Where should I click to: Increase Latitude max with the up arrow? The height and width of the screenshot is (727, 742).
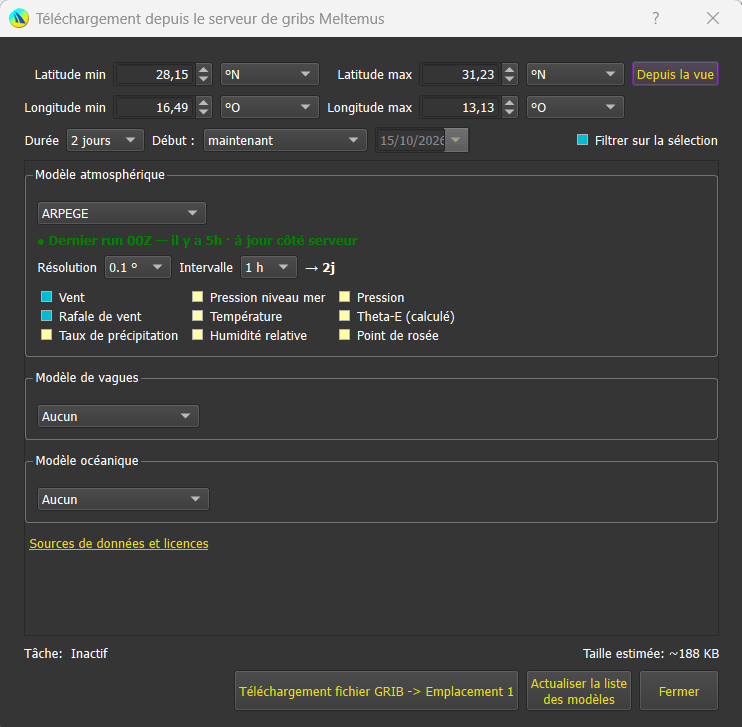tap(509, 69)
